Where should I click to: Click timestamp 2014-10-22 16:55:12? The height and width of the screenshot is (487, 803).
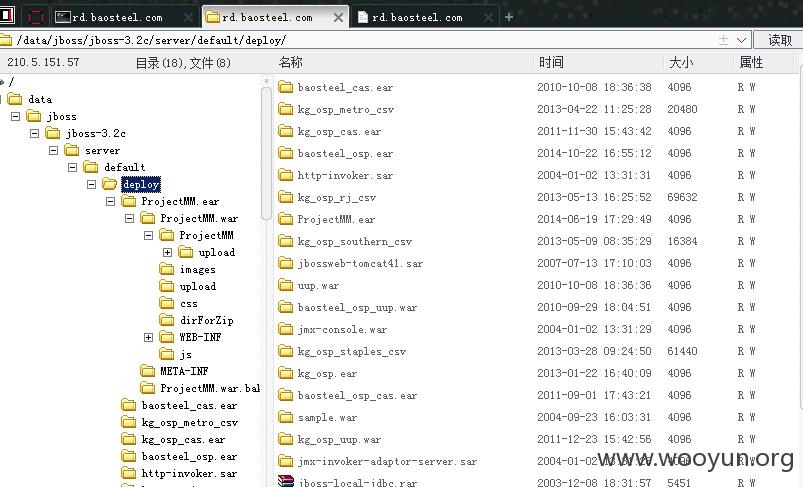594,153
